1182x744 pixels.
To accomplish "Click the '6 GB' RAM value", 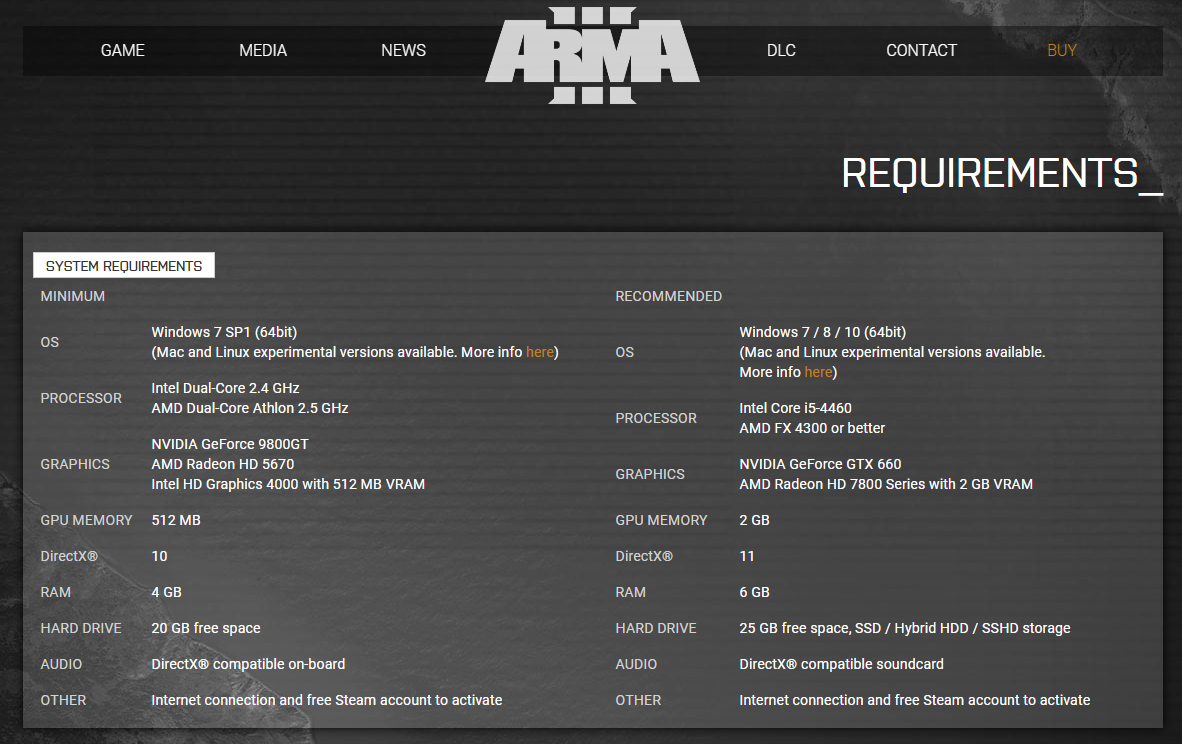I will point(754,592).
